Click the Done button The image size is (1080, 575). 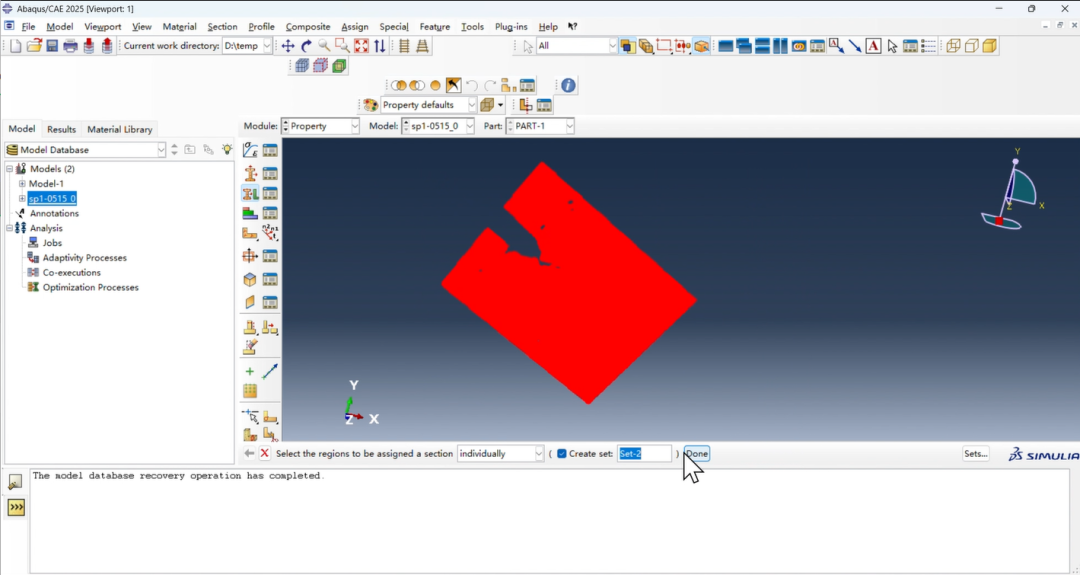click(x=696, y=454)
